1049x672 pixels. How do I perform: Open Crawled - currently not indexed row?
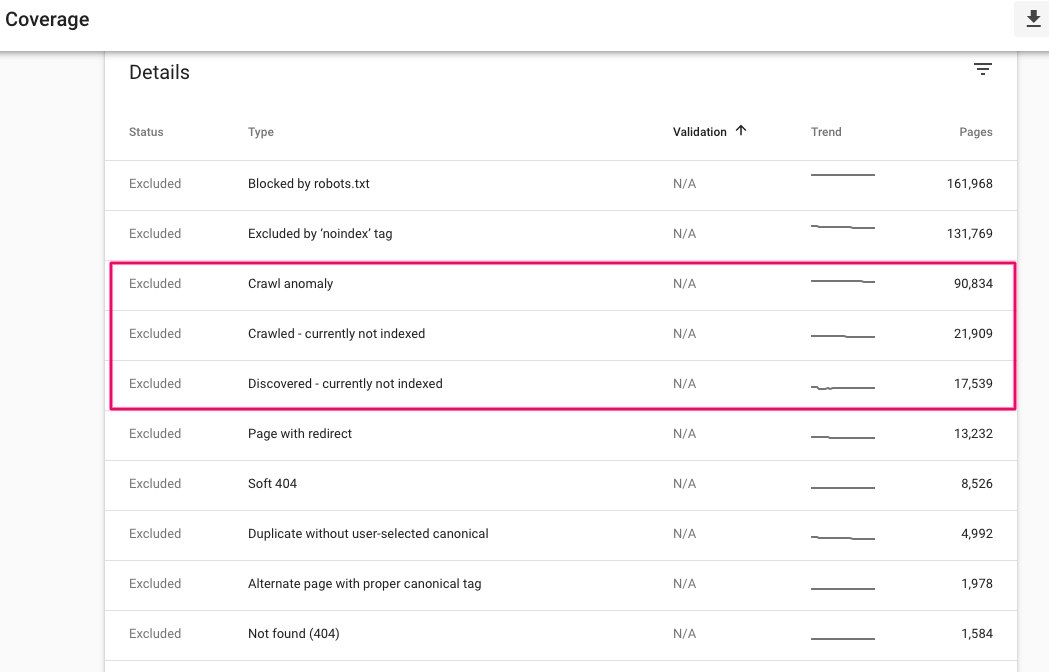[x=561, y=335]
